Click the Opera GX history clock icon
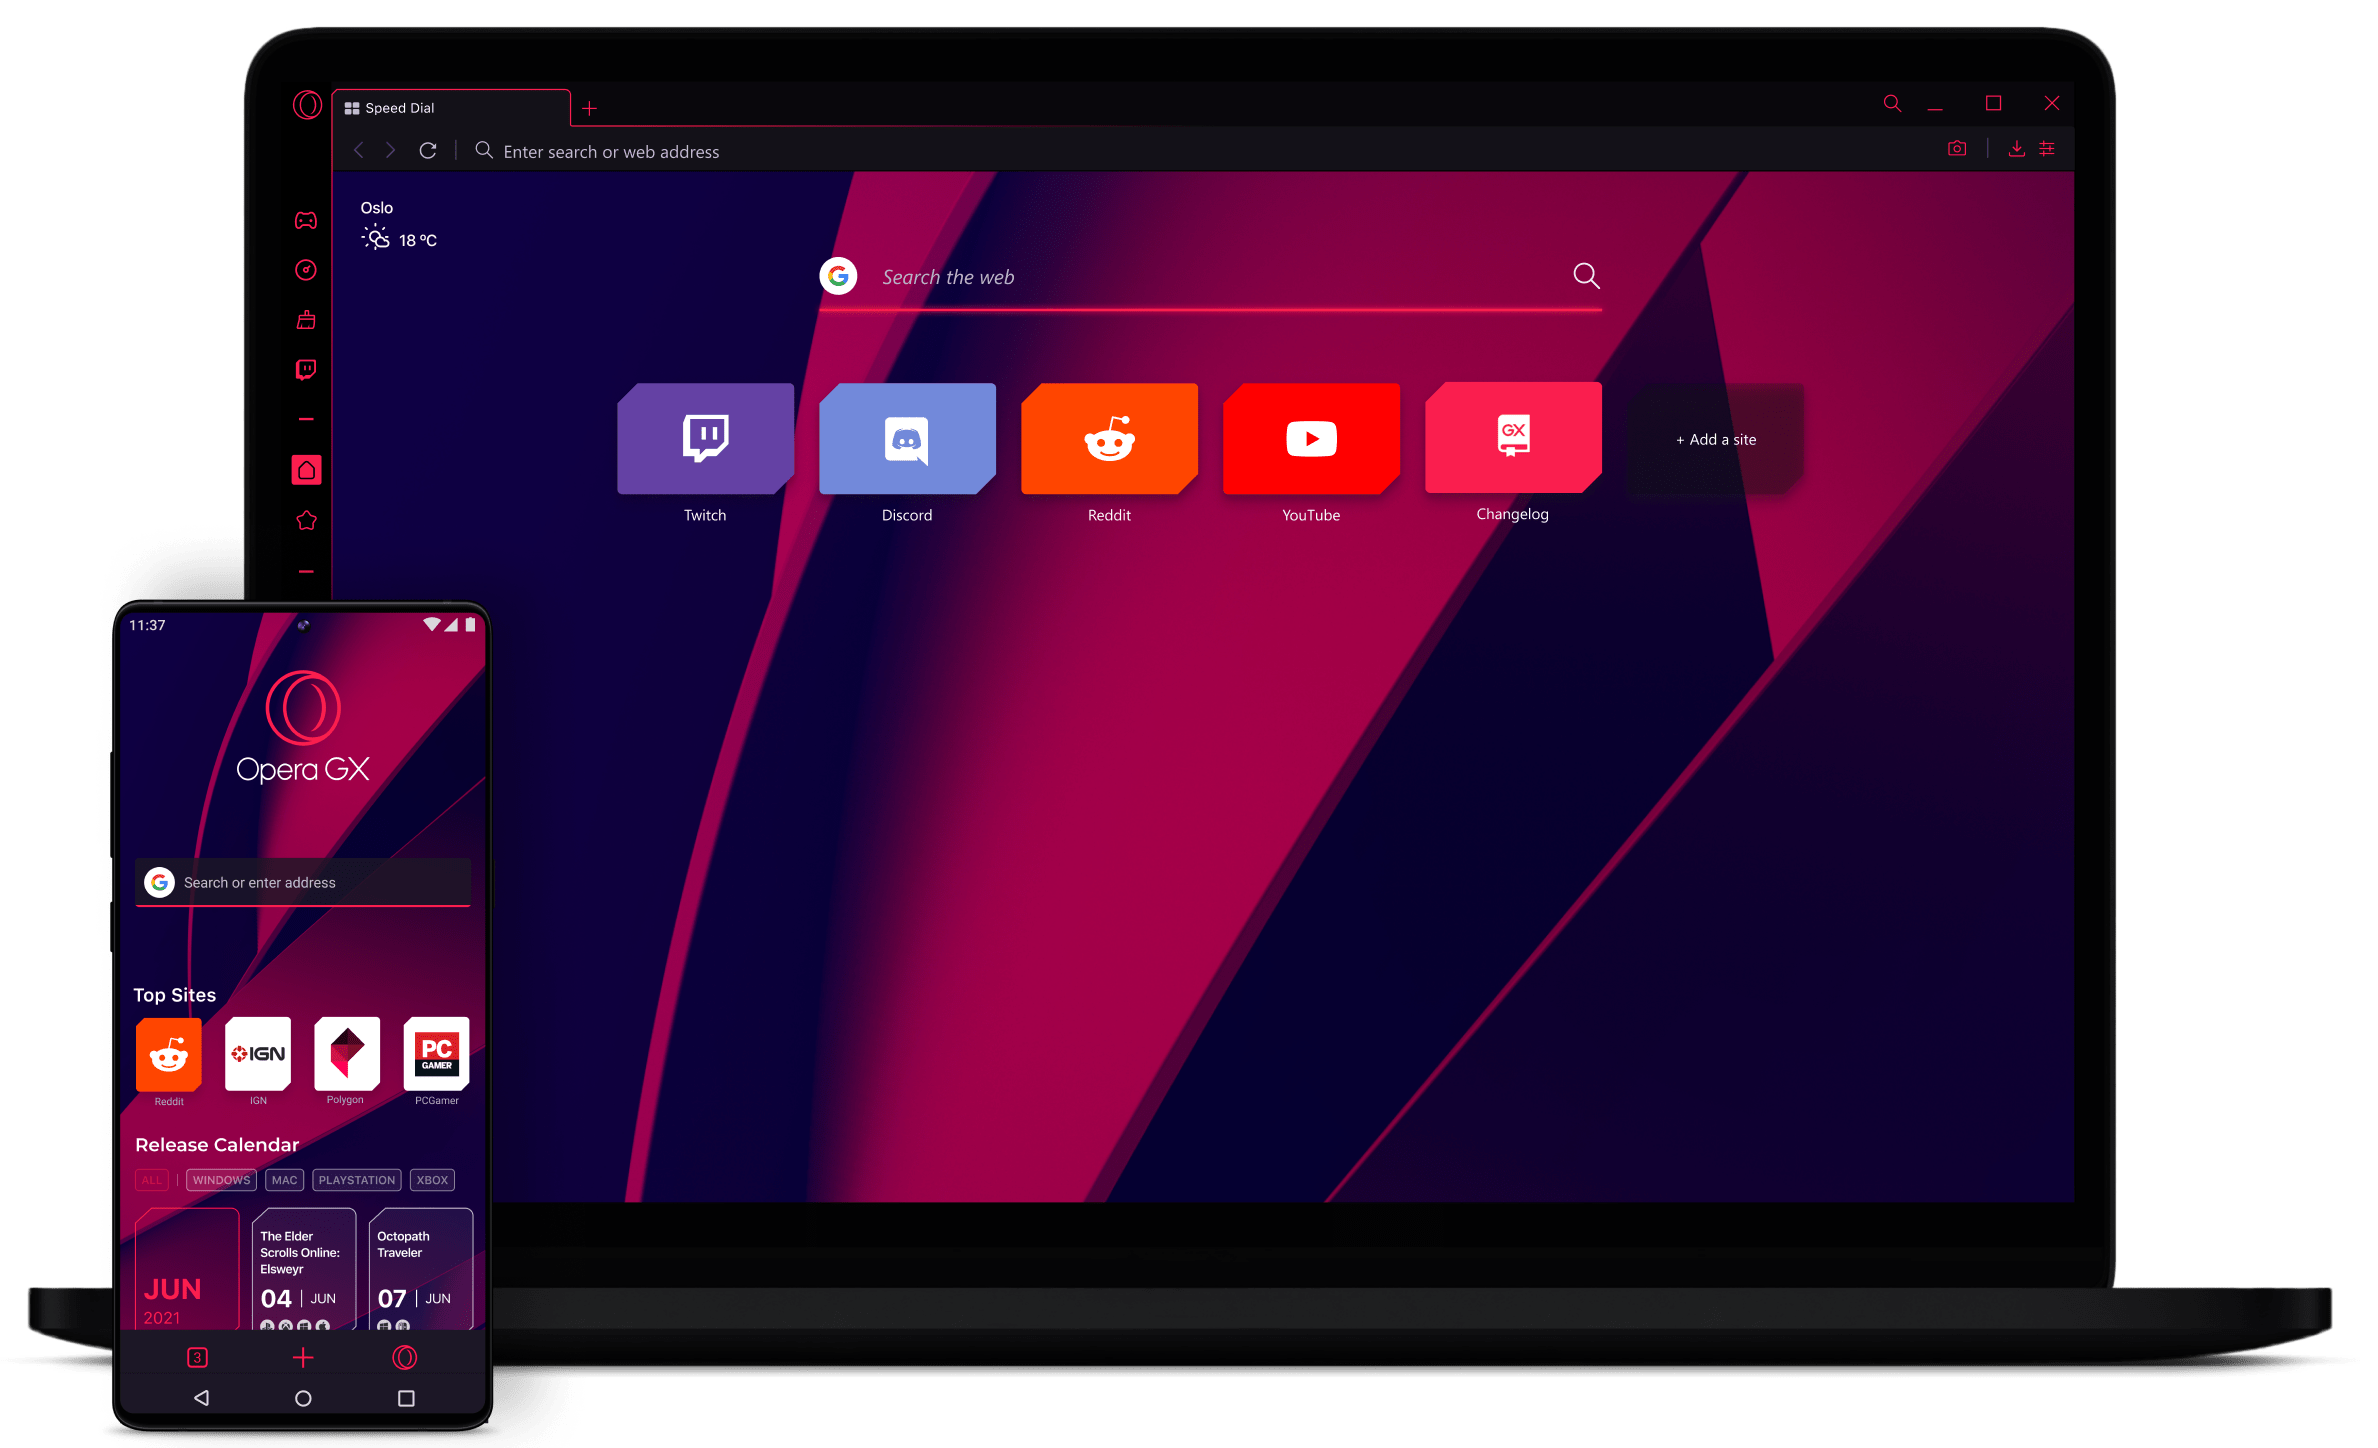Image resolution: width=2378 pixels, height=1448 pixels. click(x=306, y=269)
